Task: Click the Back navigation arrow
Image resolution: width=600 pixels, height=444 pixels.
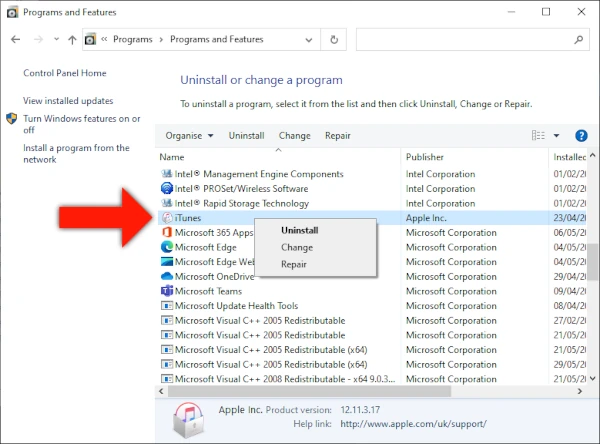Action: (15, 39)
